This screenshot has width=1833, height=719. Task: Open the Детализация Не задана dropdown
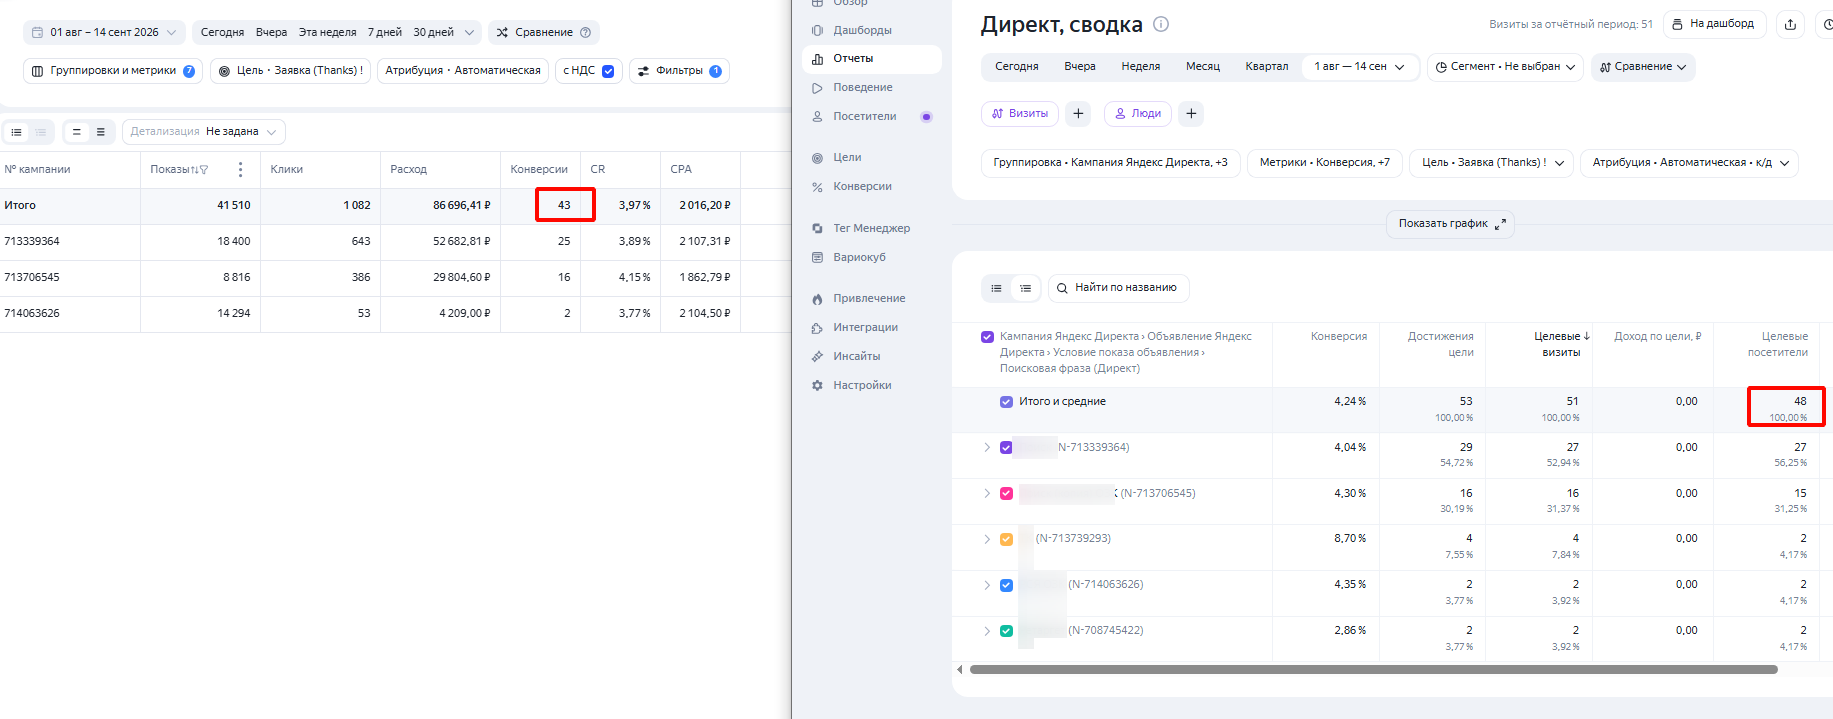(x=204, y=132)
